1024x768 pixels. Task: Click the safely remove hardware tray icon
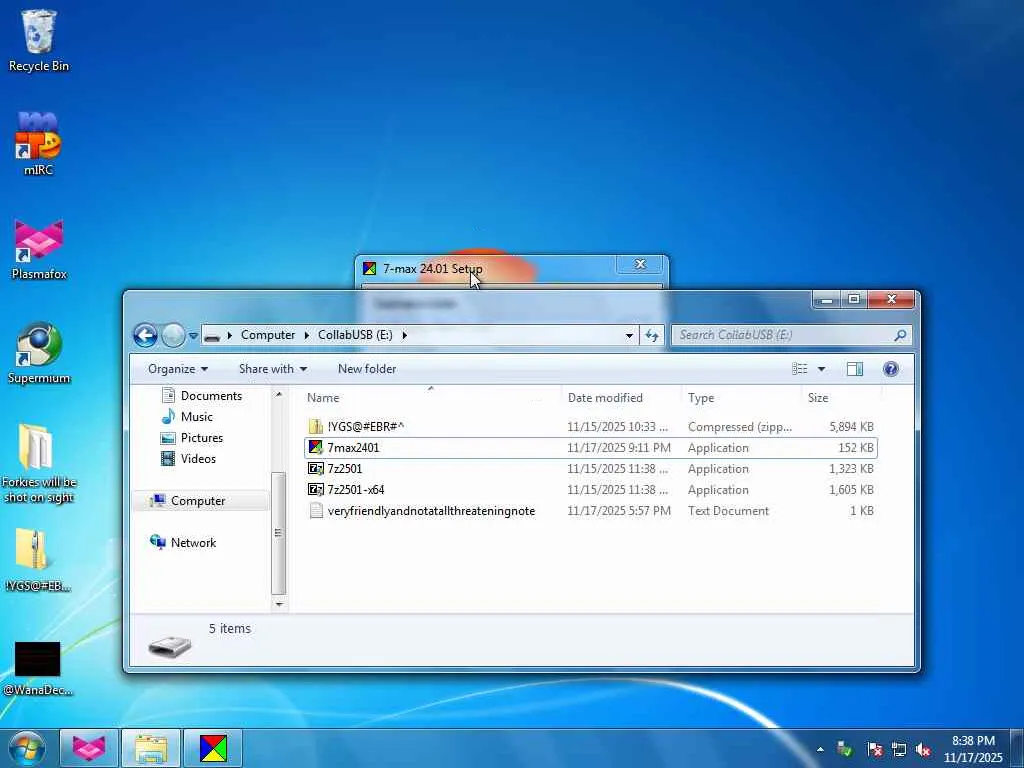point(844,749)
